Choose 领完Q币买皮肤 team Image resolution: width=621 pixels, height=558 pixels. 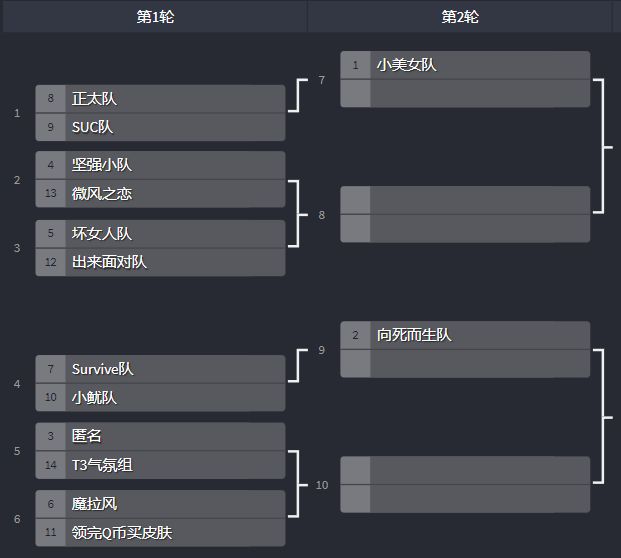click(x=160, y=533)
